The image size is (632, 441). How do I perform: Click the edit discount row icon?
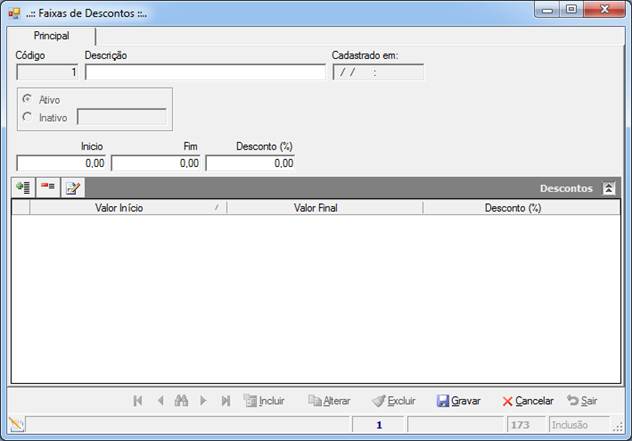[x=73, y=187]
